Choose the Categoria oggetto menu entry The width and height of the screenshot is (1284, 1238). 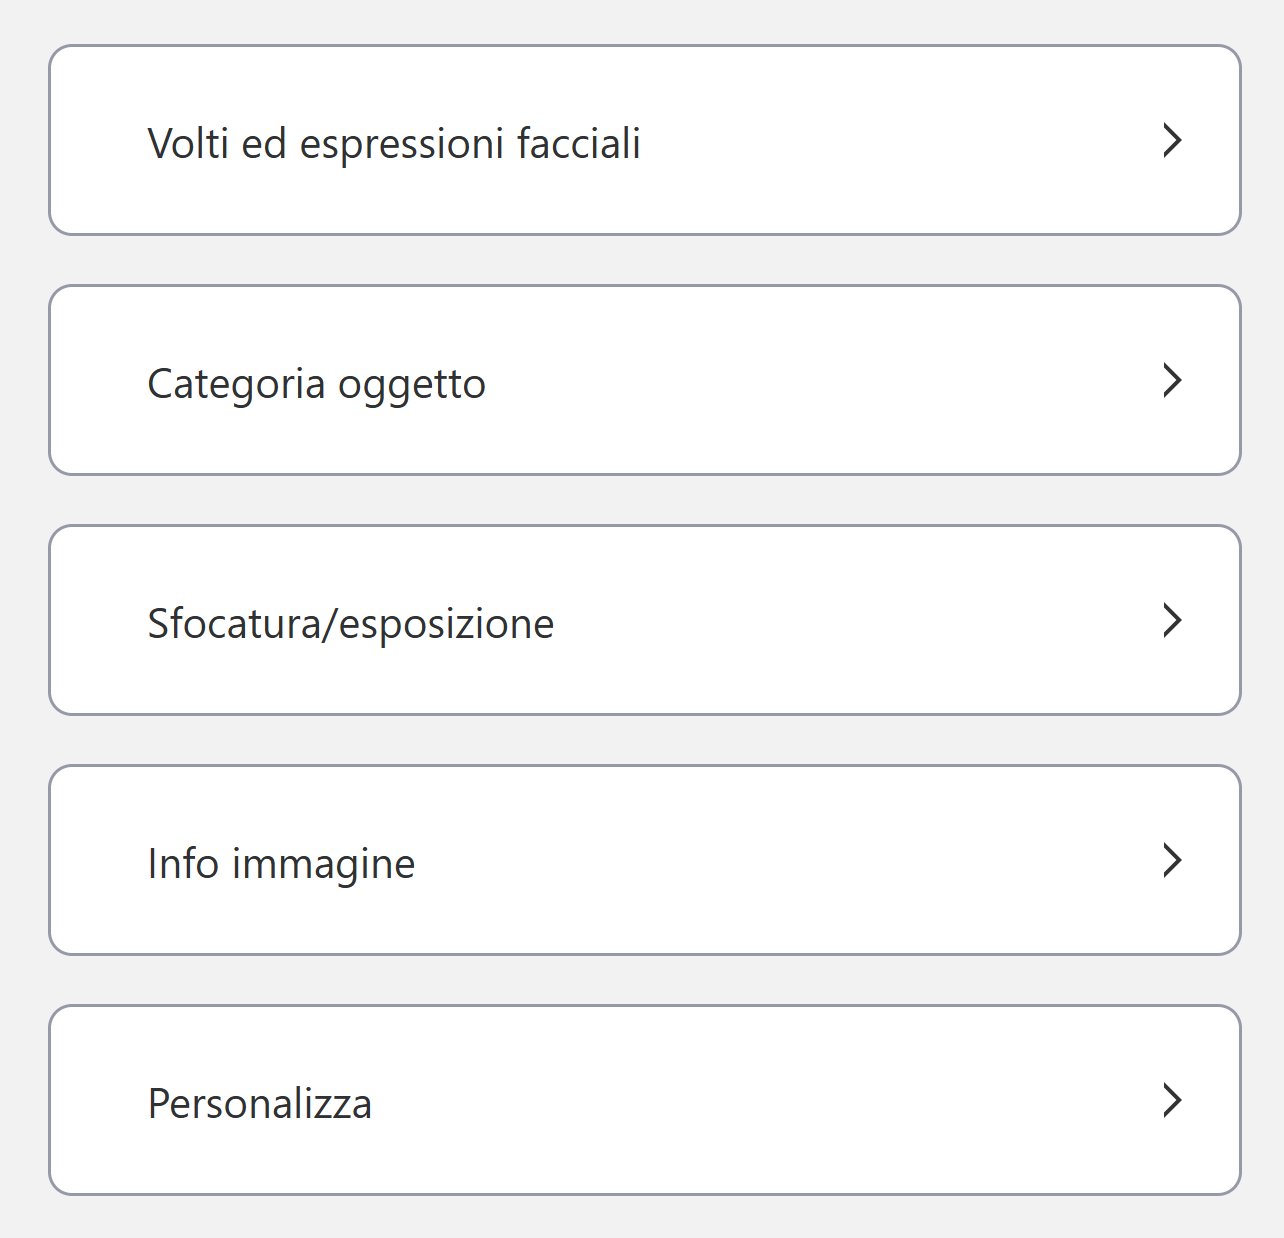pyautogui.click(x=316, y=384)
